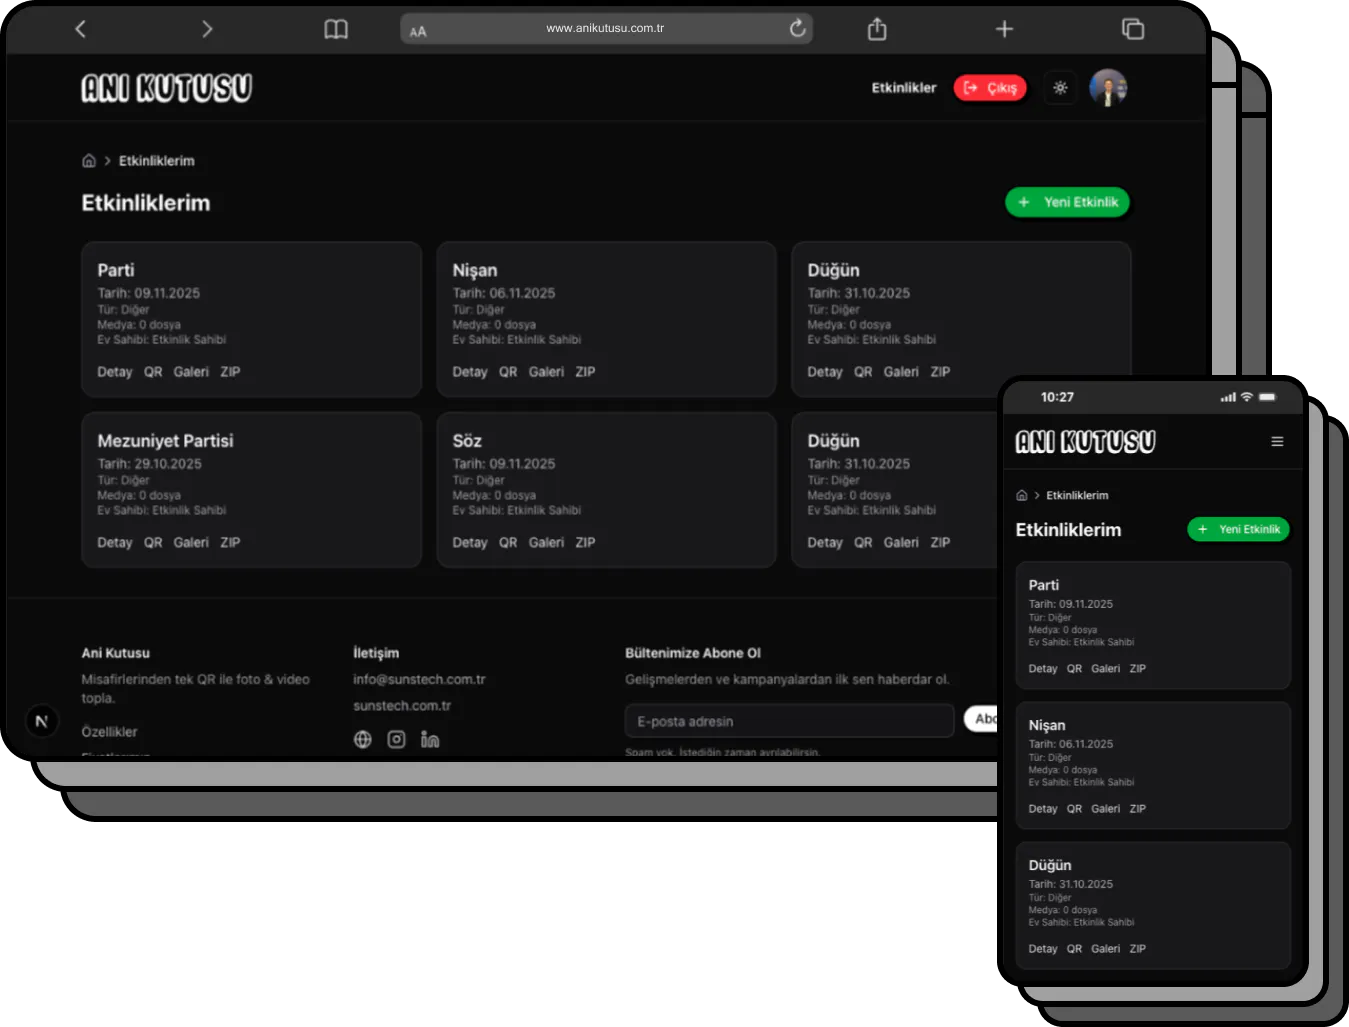Toggle the sun theme switch in header
Screen dimensions: 1349x1027
click(1060, 88)
